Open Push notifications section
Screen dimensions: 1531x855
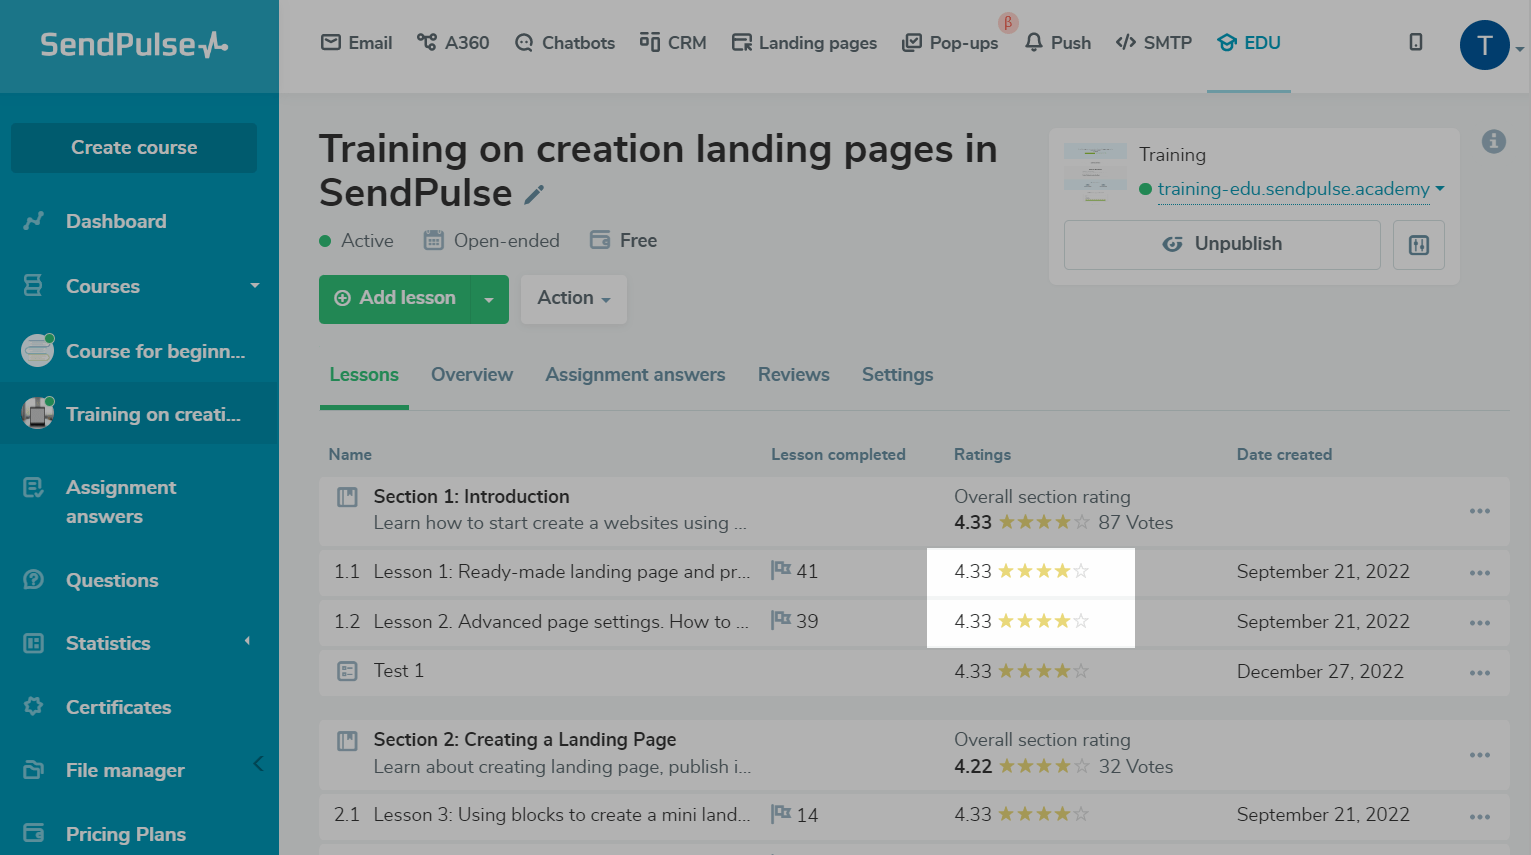(x=1058, y=43)
